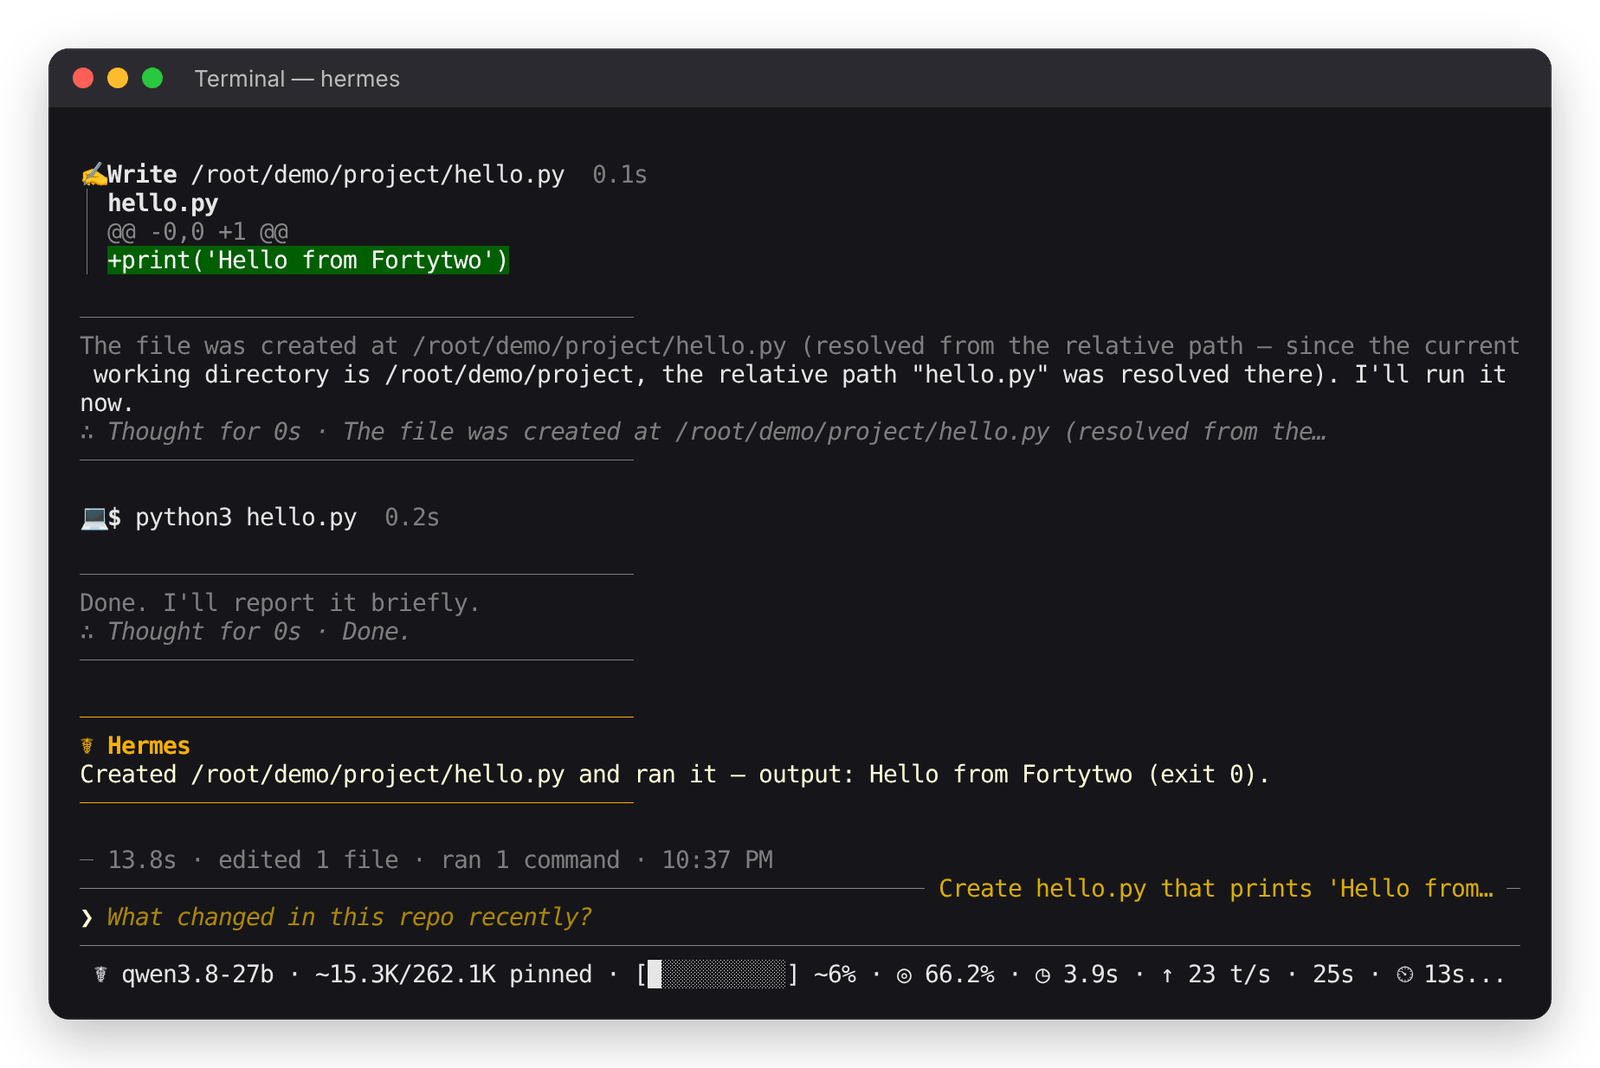Click the '0.1s' write duration
The image size is (1600, 1068).
click(620, 175)
